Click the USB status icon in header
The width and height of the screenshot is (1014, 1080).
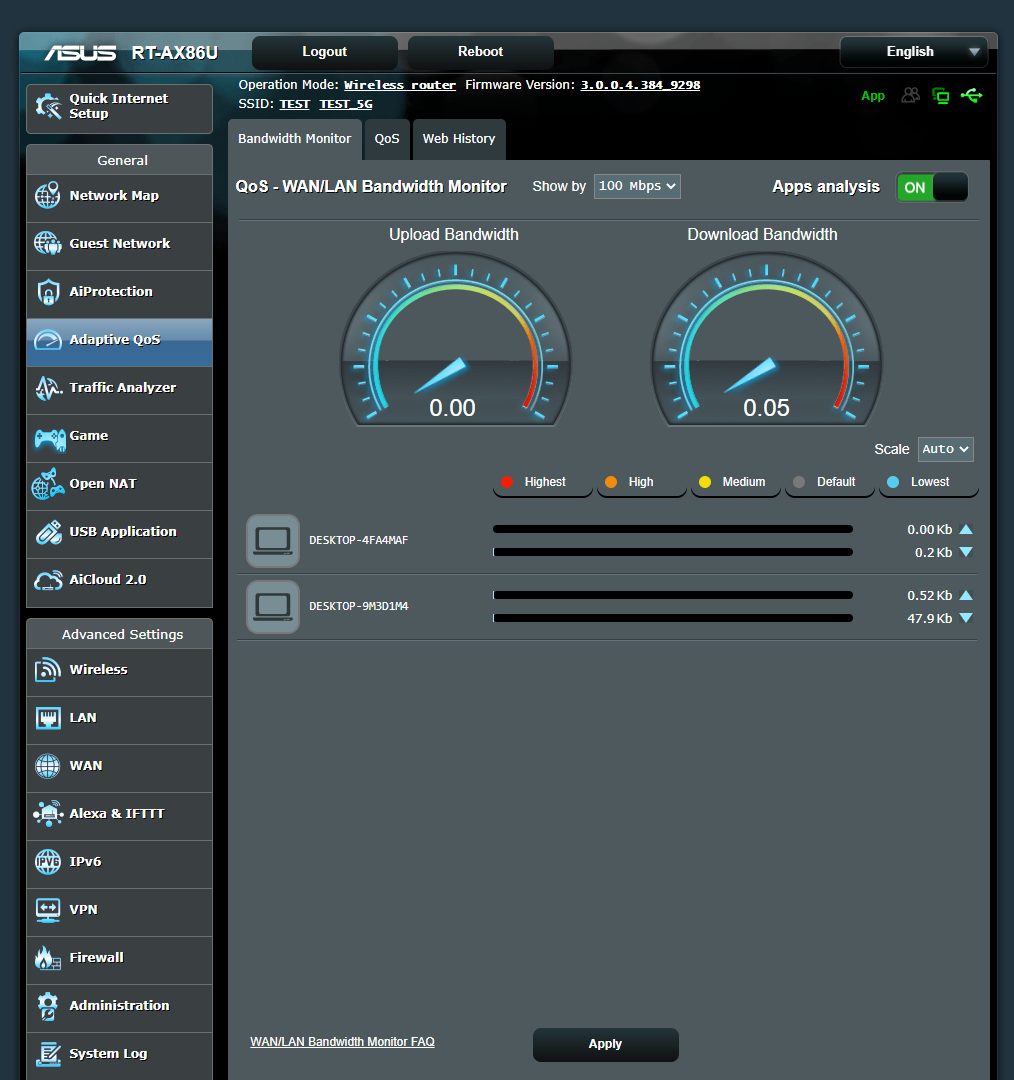pyautogui.click(x=972, y=95)
